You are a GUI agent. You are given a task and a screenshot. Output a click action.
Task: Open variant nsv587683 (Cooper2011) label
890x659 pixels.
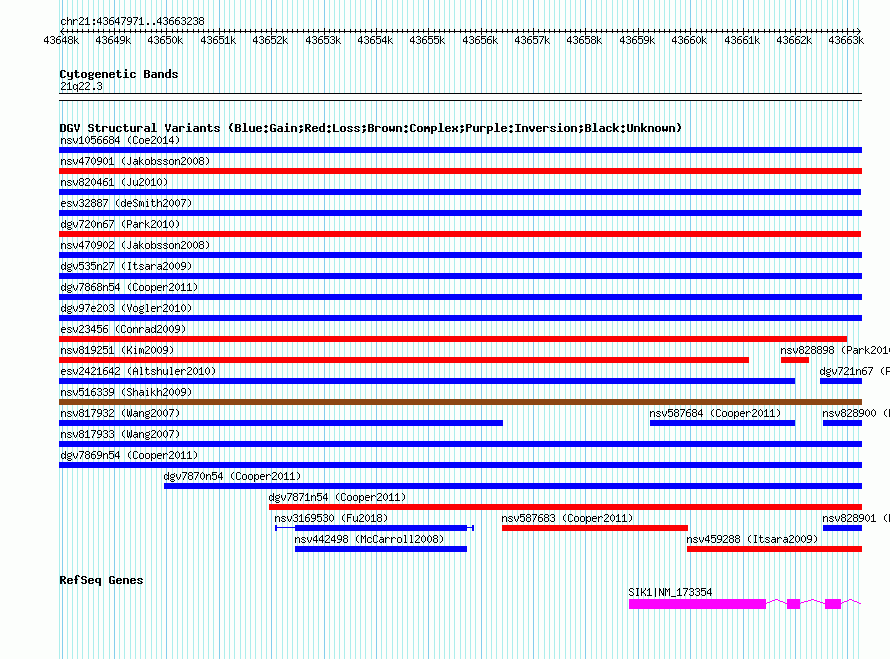[x=567, y=518]
